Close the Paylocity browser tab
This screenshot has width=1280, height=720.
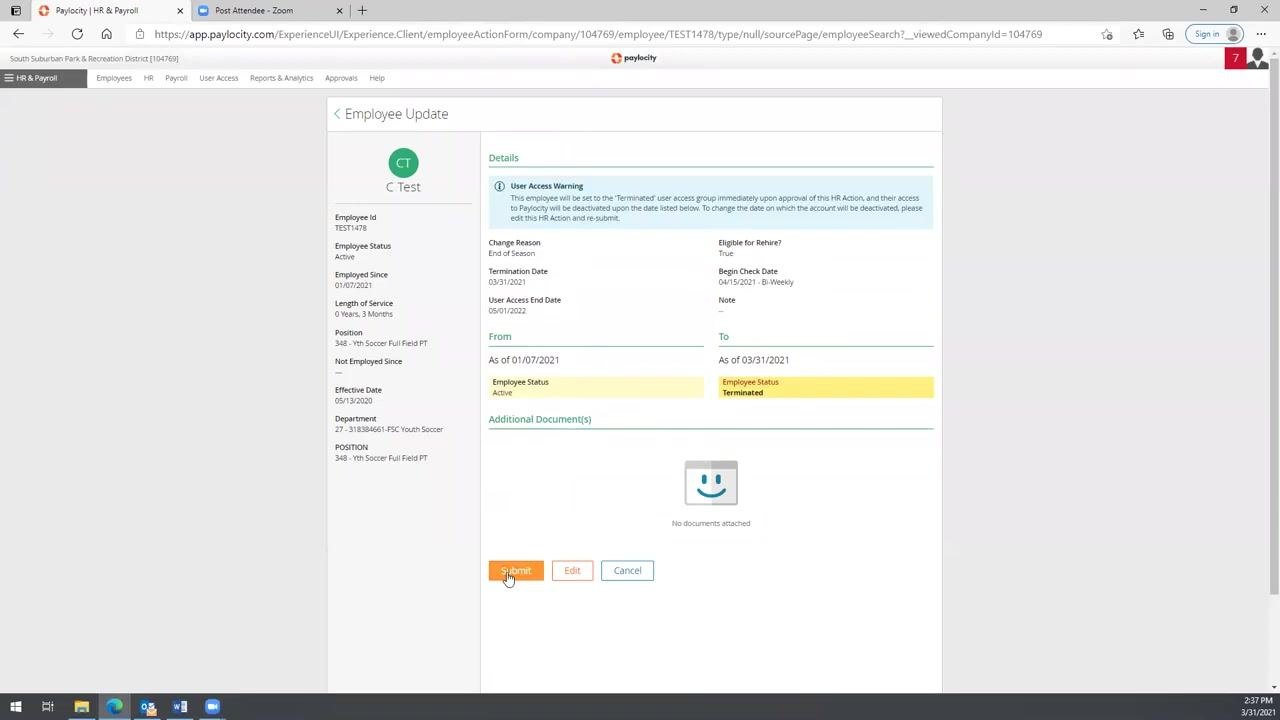pyautogui.click(x=180, y=11)
